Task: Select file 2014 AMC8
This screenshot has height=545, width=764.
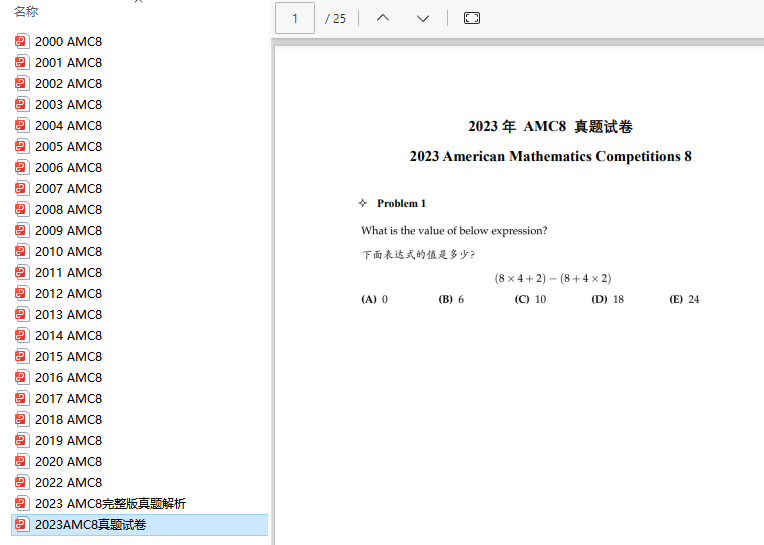Action: (x=68, y=335)
